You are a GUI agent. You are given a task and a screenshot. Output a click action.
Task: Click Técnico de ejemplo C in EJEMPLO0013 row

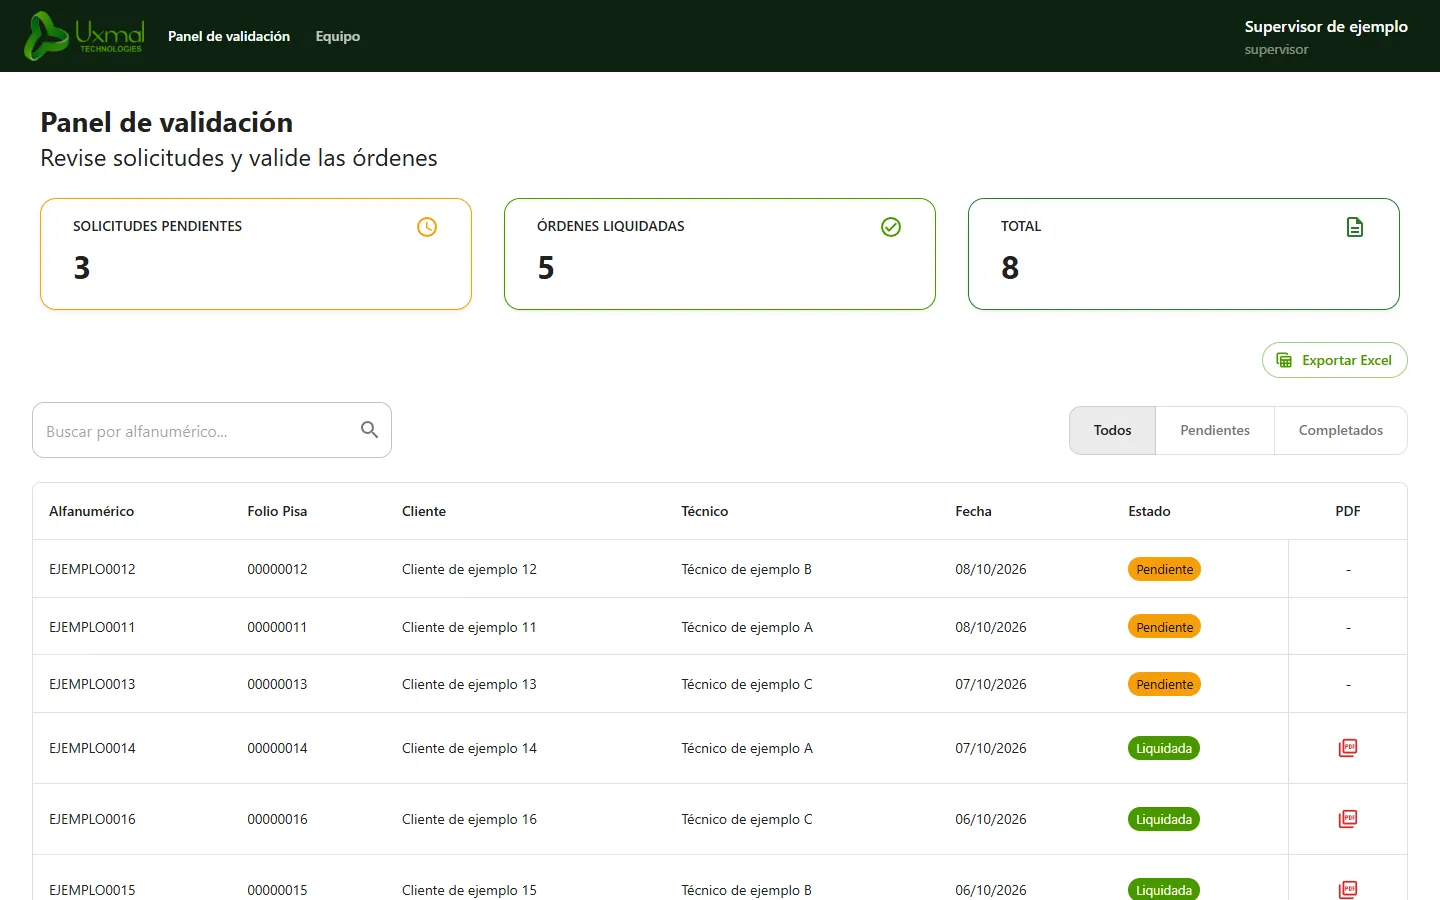[x=747, y=684]
